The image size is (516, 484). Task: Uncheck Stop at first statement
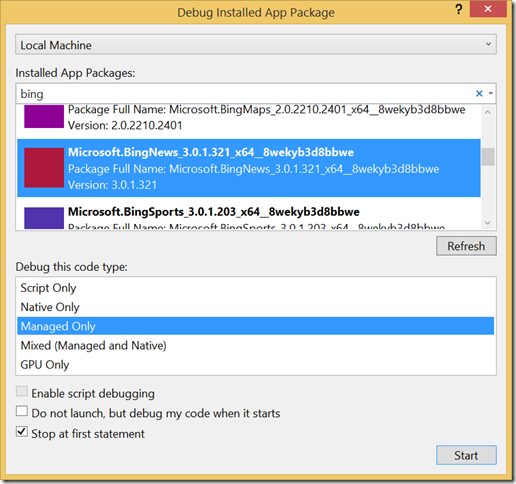point(22,432)
